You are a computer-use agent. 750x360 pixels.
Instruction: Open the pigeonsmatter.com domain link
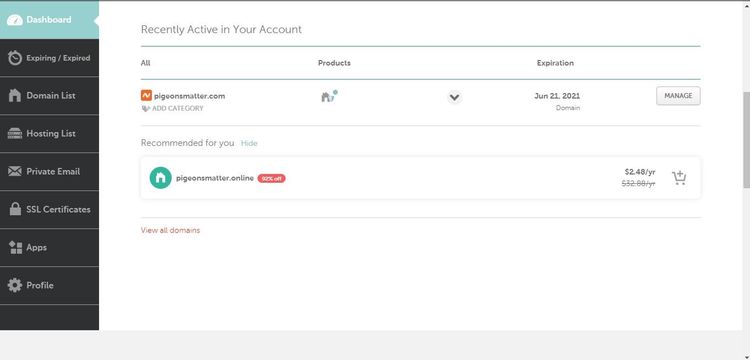pyautogui.click(x=189, y=96)
